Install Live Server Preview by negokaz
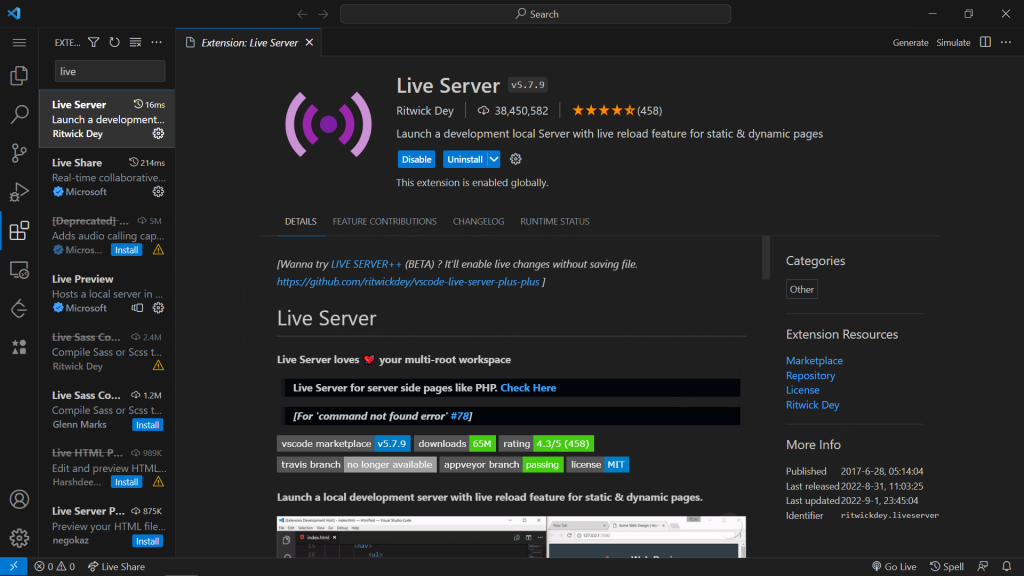 pyautogui.click(x=147, y=541)
